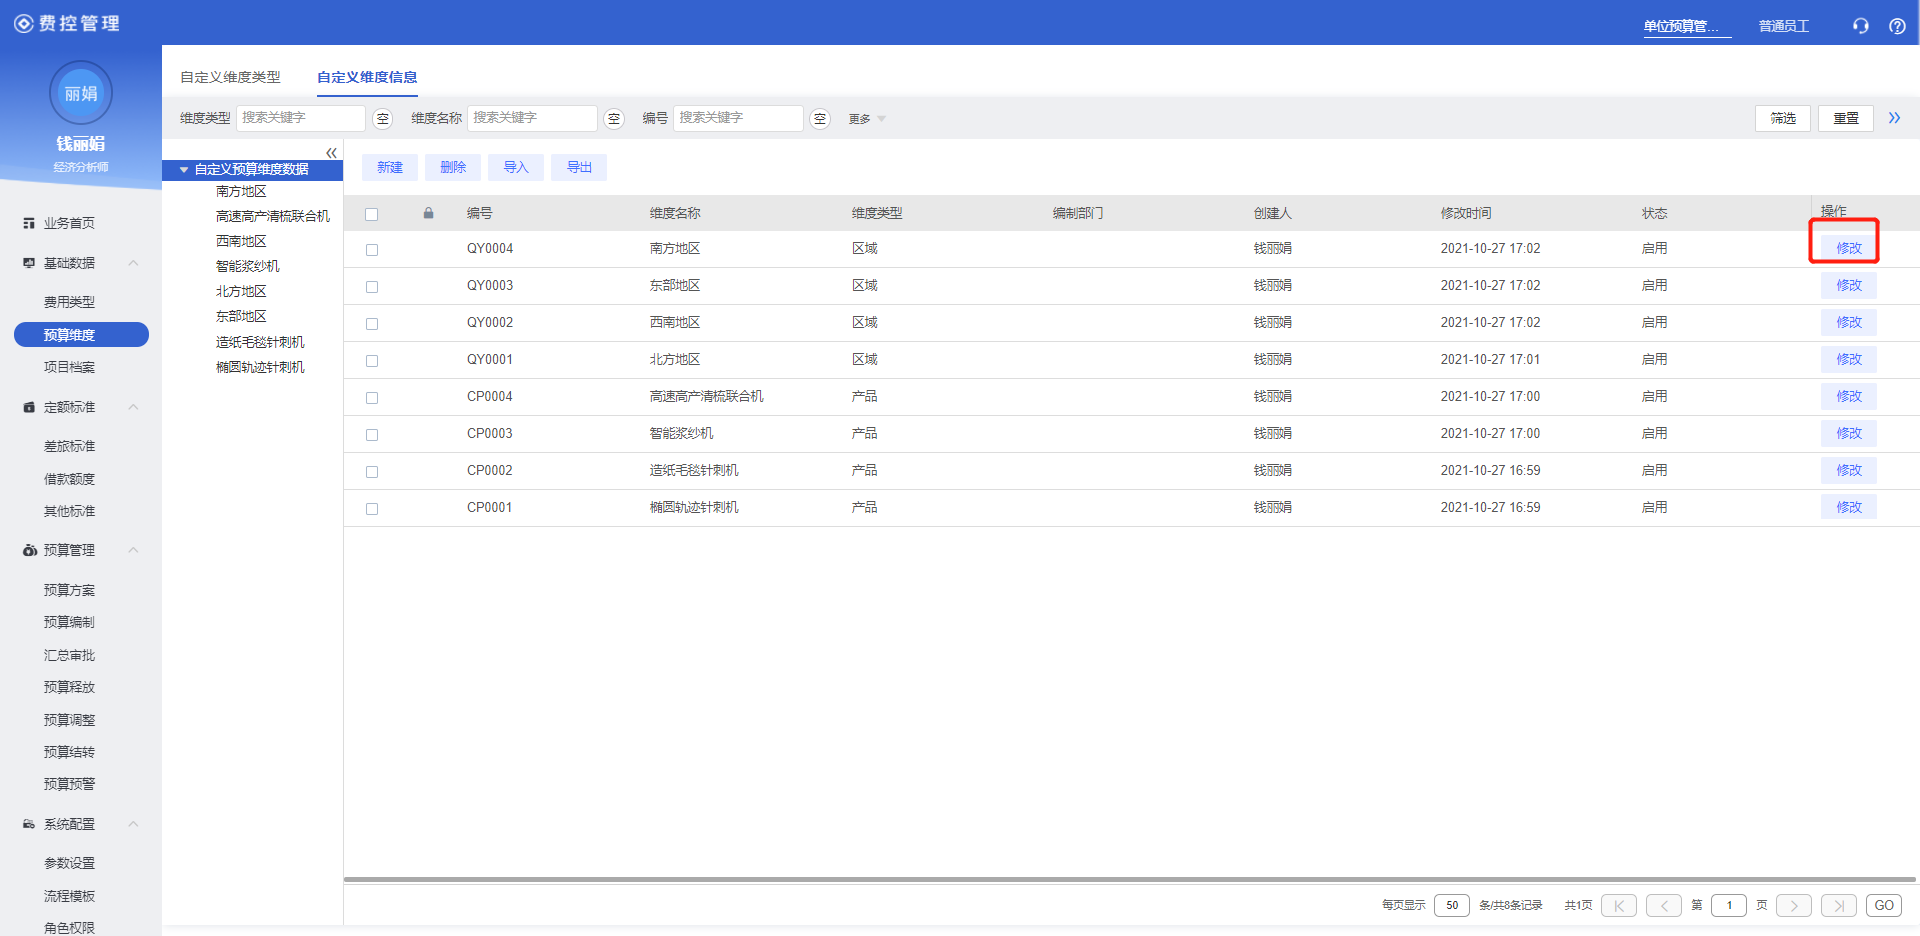1920x936 pixels.
Task: Go to next page pagination icon
Action: [x=1794, y=906]
